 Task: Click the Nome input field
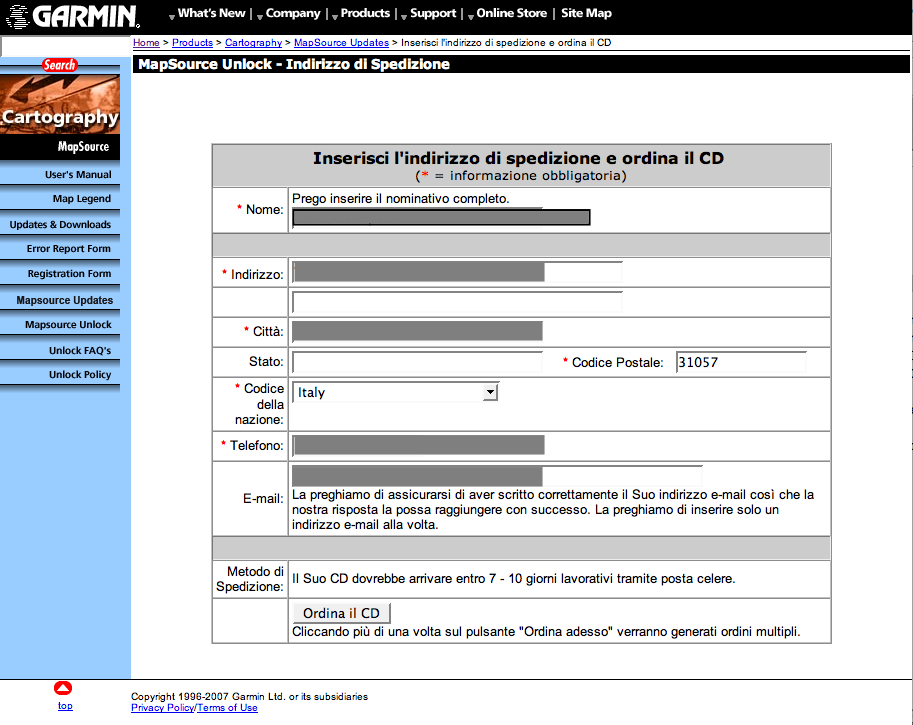[441, 218]
